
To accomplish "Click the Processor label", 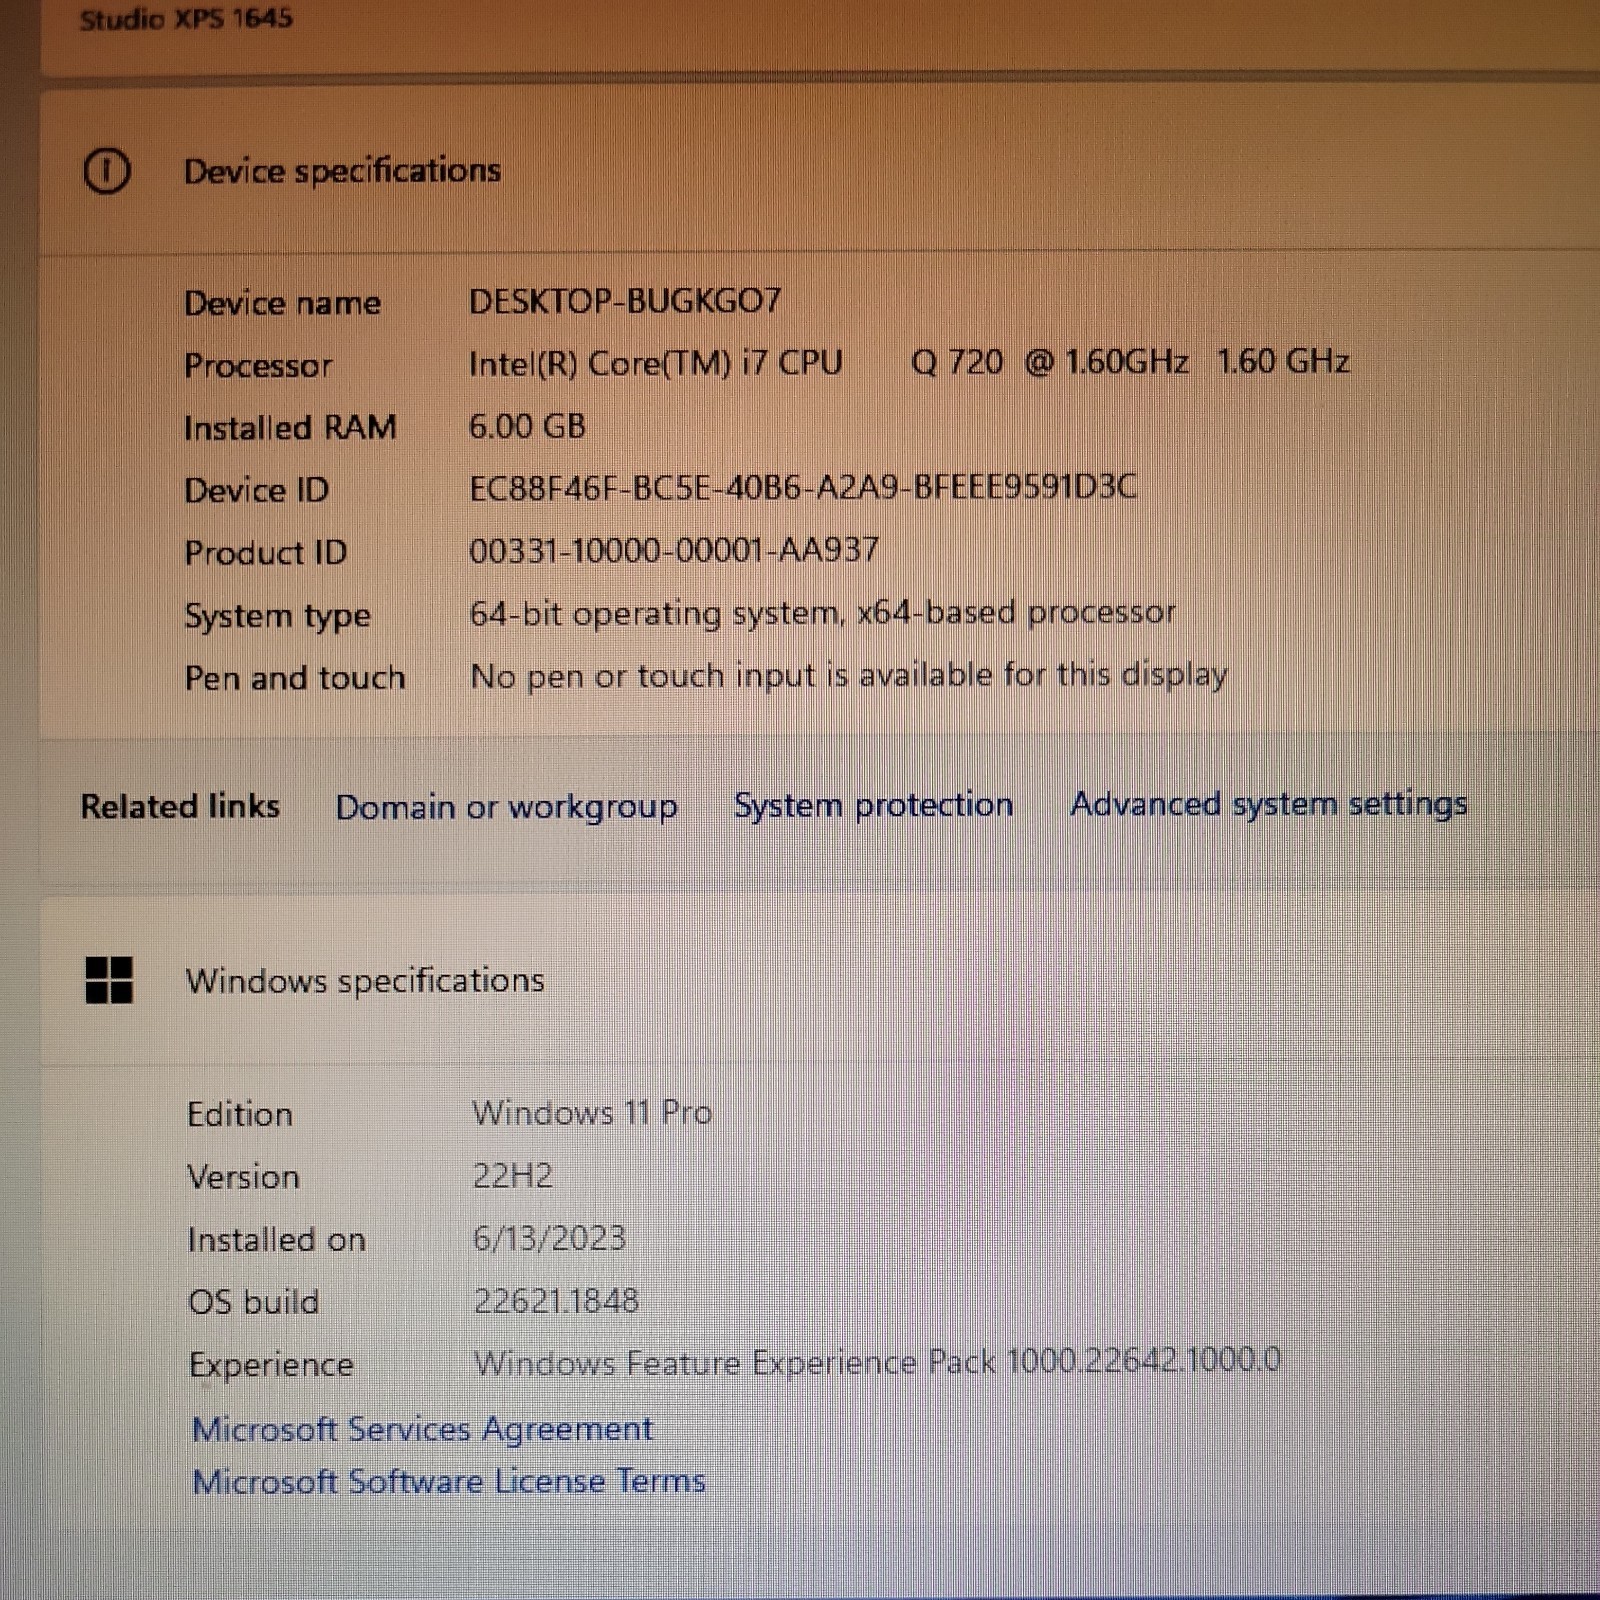I will pyautogui.click(x=258, y=366).
